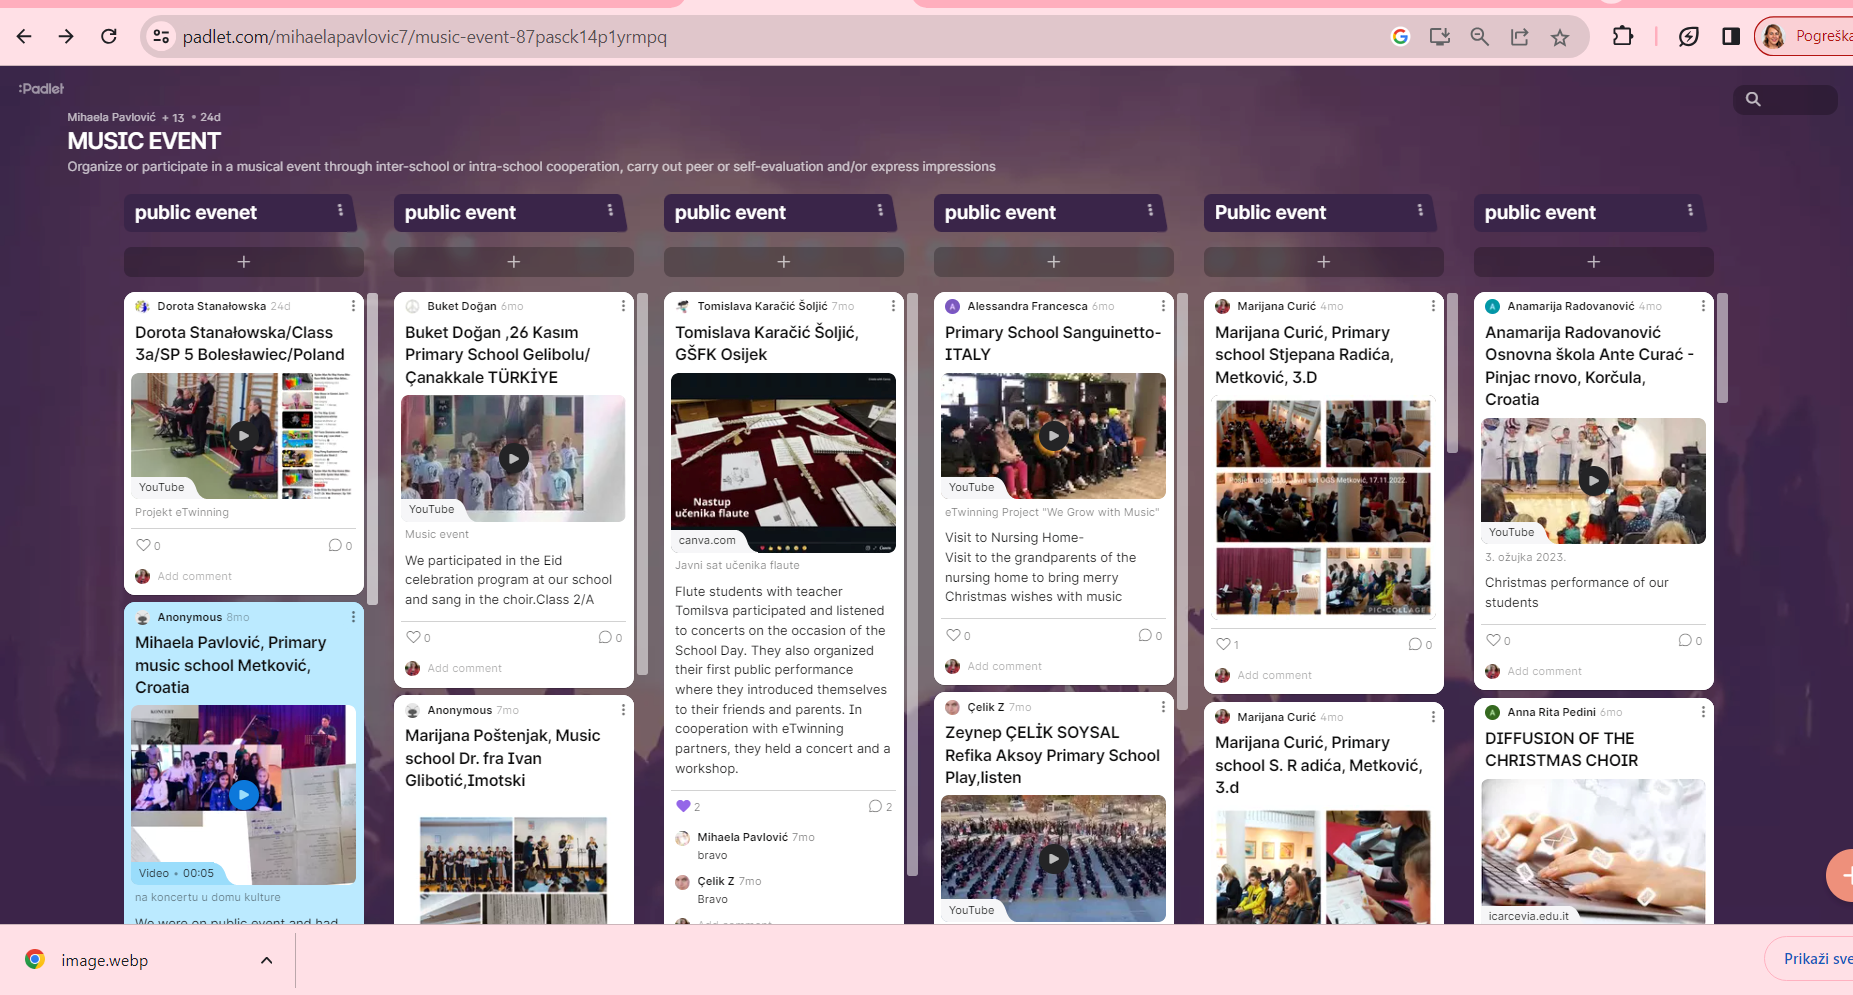
Task: Open more options for Dorota Stanałowska post
Action: coord(353,306)
